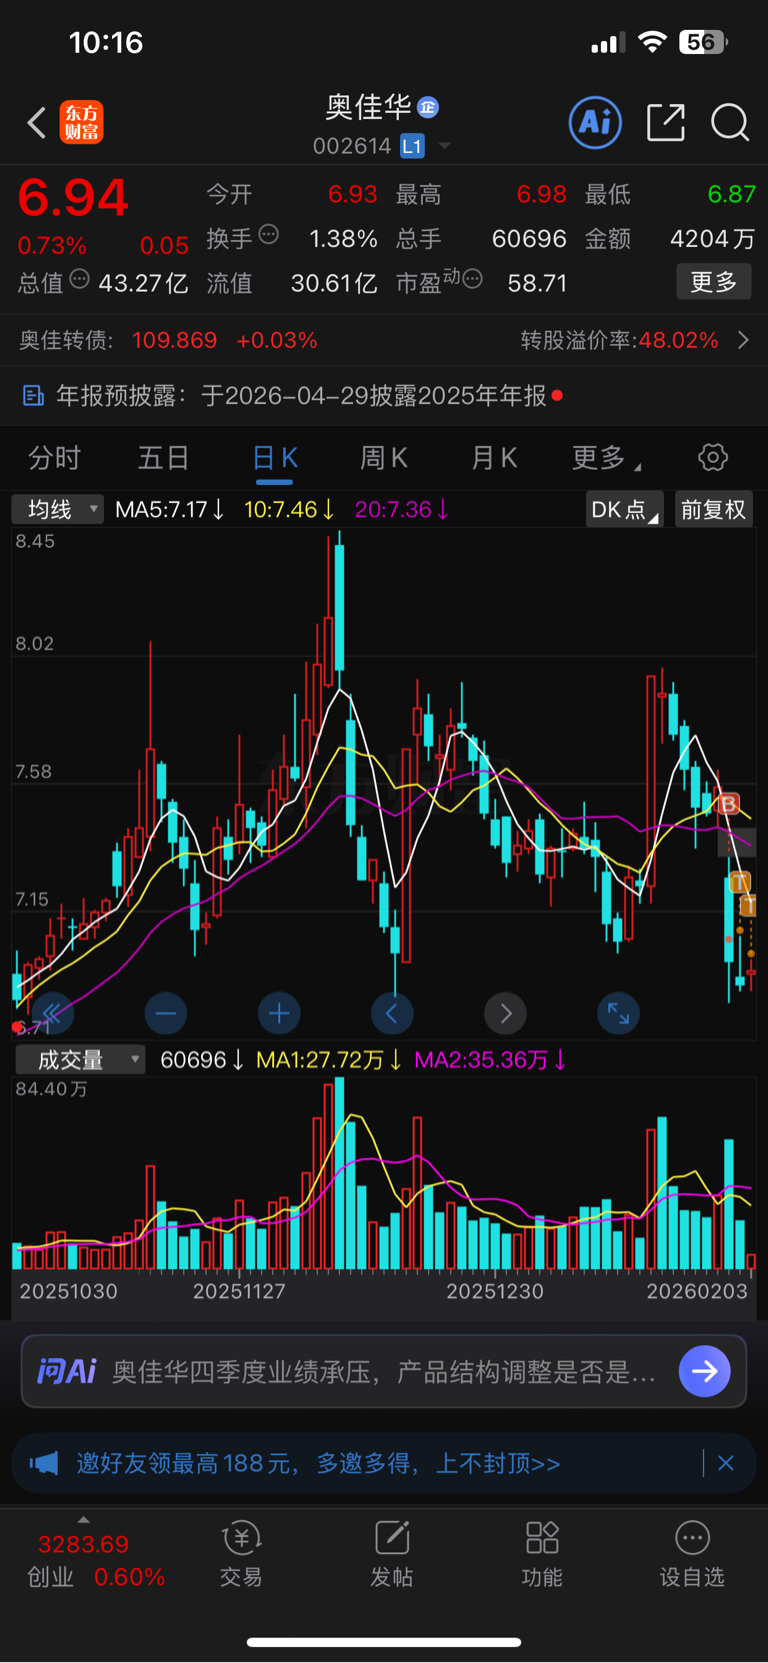Switch to 周K chart tab
Image resolution: width=768 pixels, height=1663 pixels.
pyautogui.click(x=384, y=458)
